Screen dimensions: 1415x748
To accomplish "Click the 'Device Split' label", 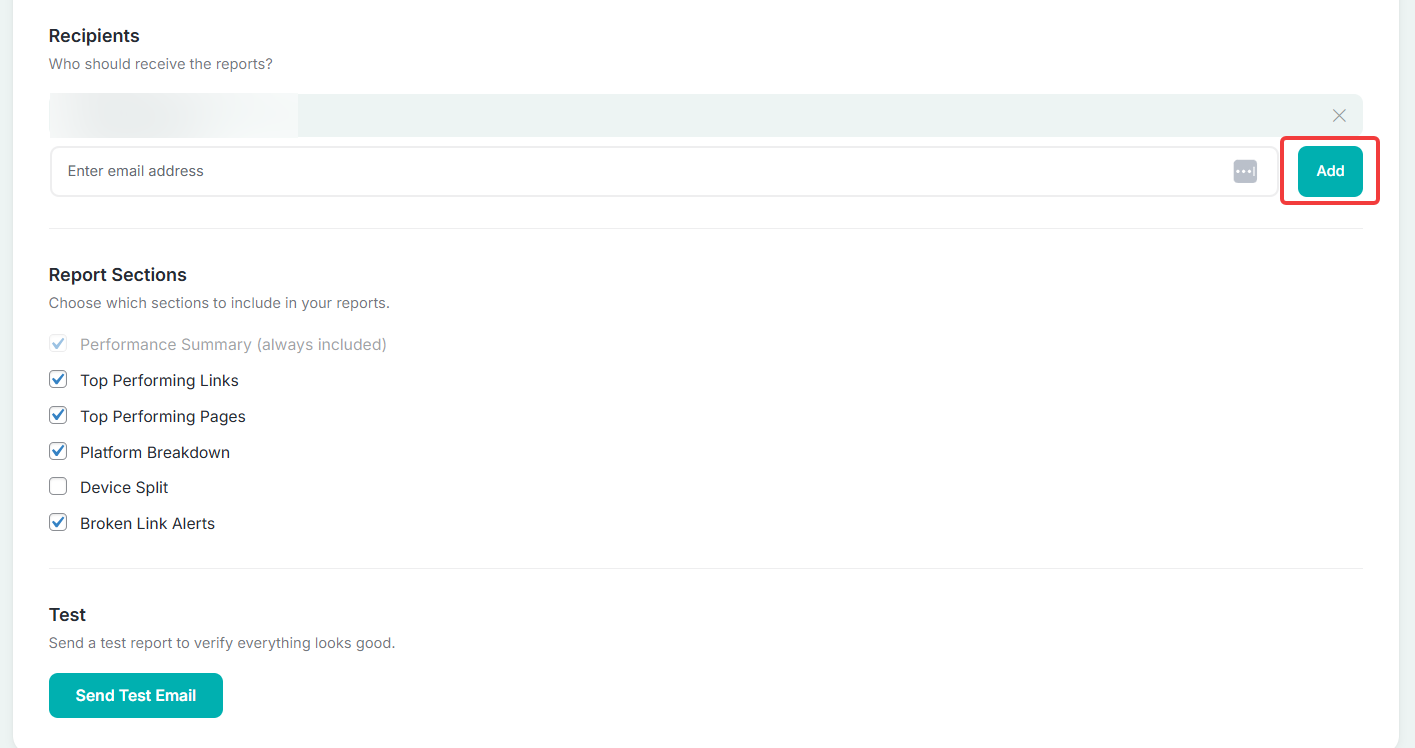I will tap(124, 488).
